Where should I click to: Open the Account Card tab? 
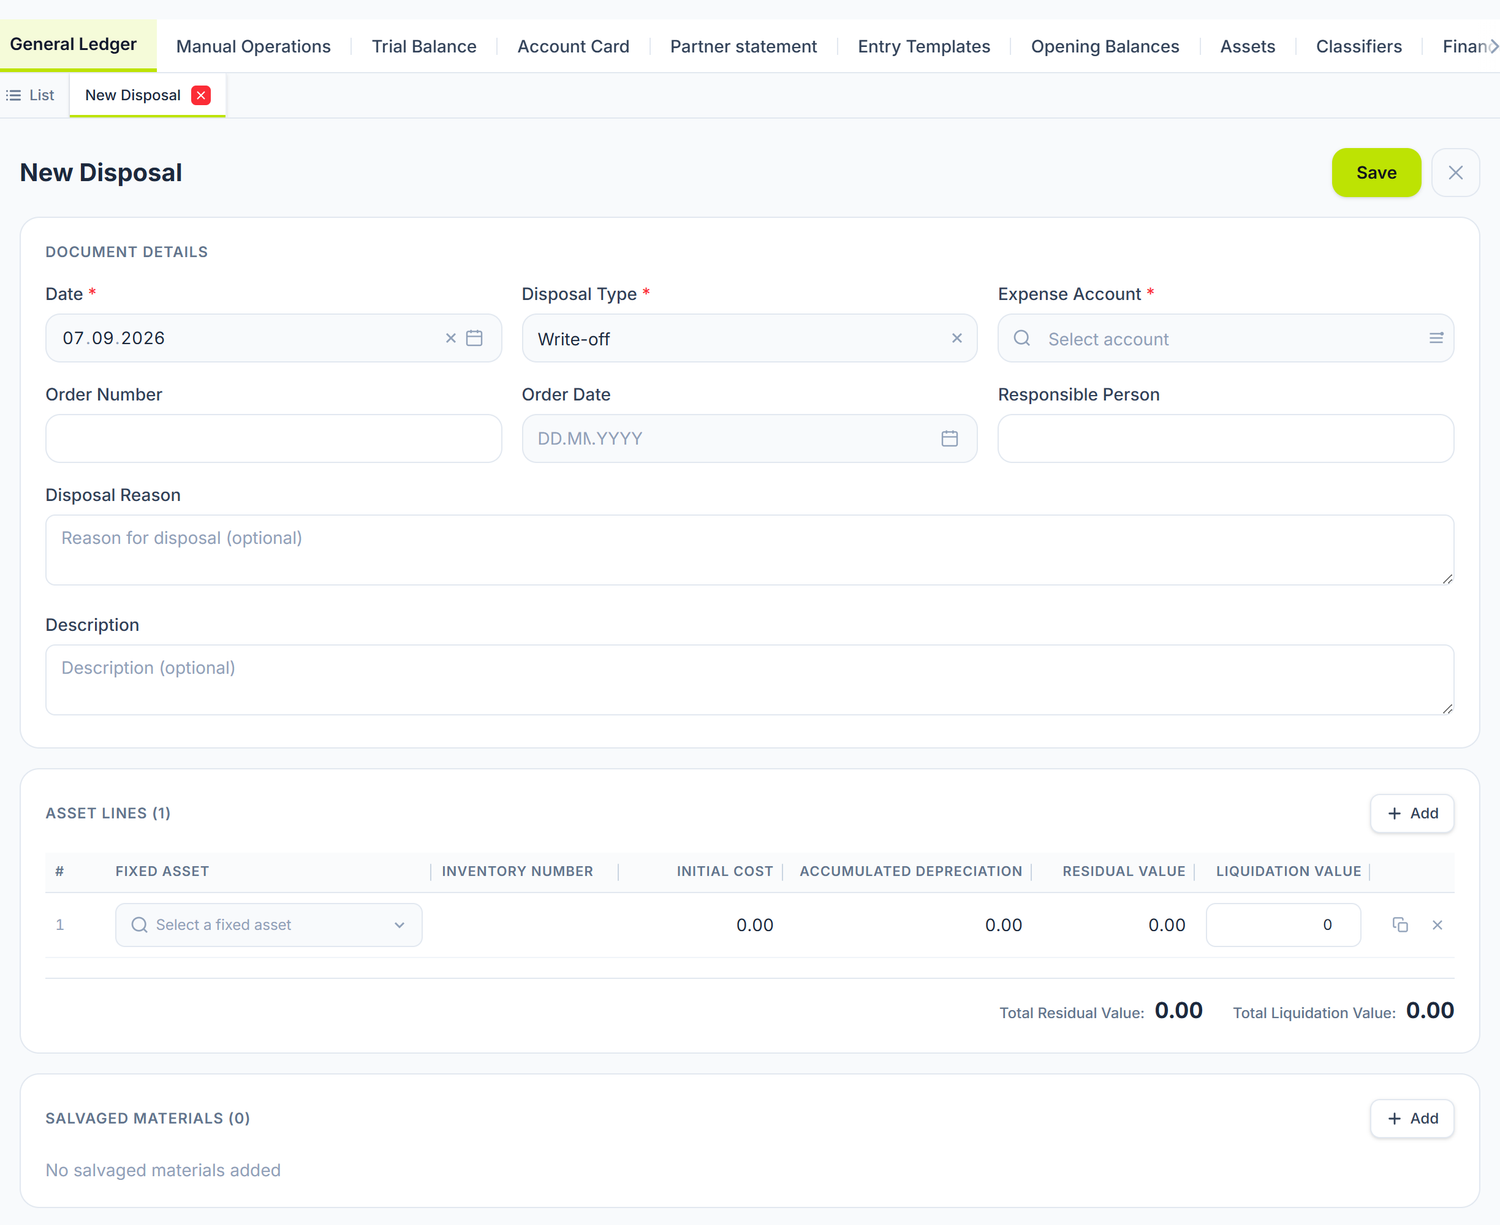click(573, 46)
